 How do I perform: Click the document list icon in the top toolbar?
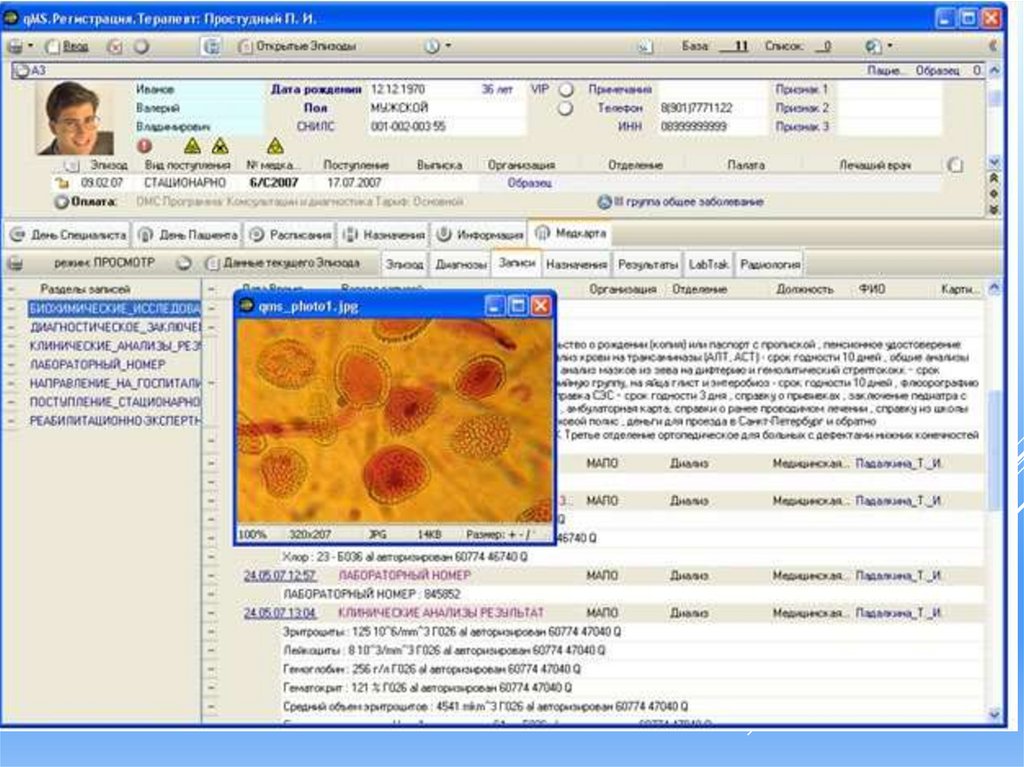pyautogui.click(x=211, y=46)
